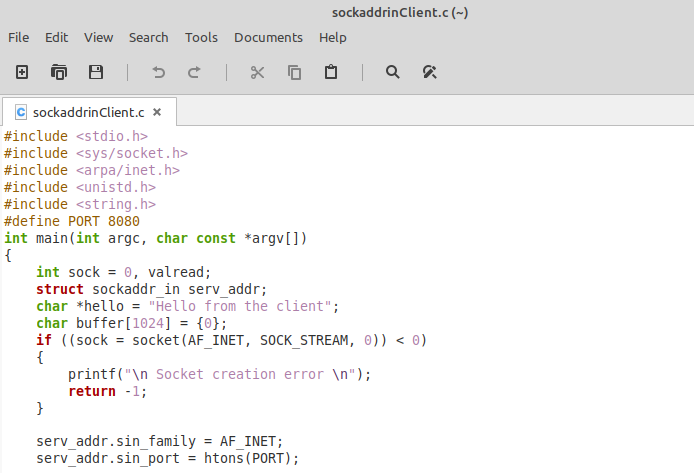Redo the last undone action
The width and height of the screenshot is (694, 473).
tap(194, 72)
